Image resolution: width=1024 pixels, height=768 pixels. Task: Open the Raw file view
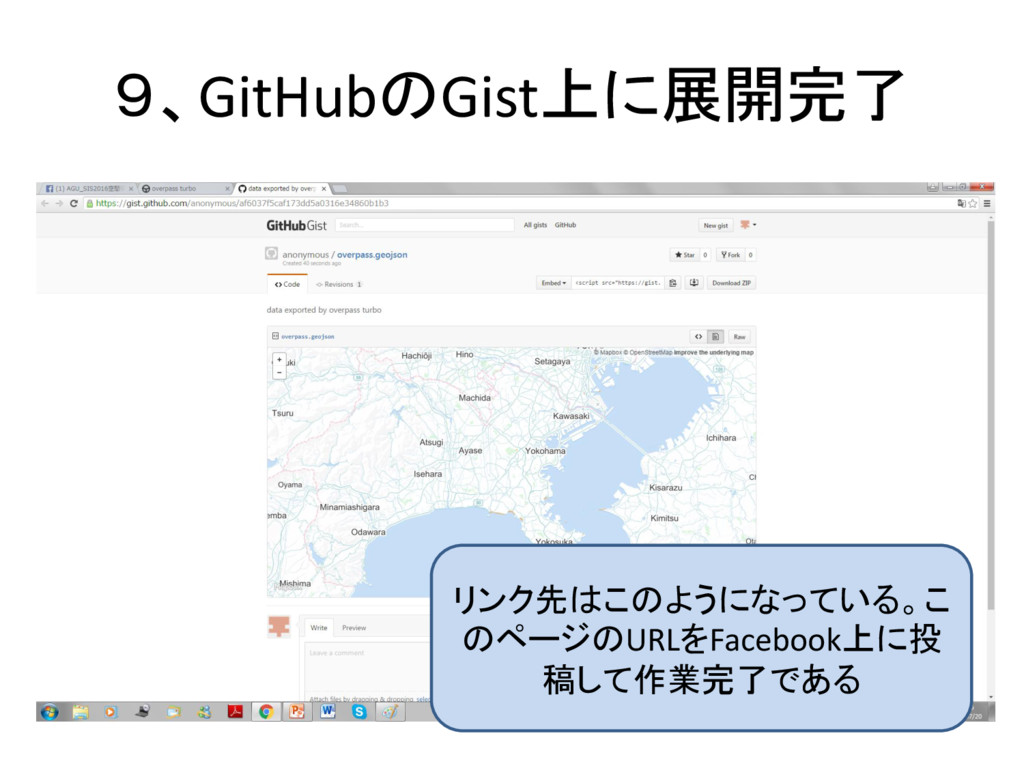pos(739,337)
